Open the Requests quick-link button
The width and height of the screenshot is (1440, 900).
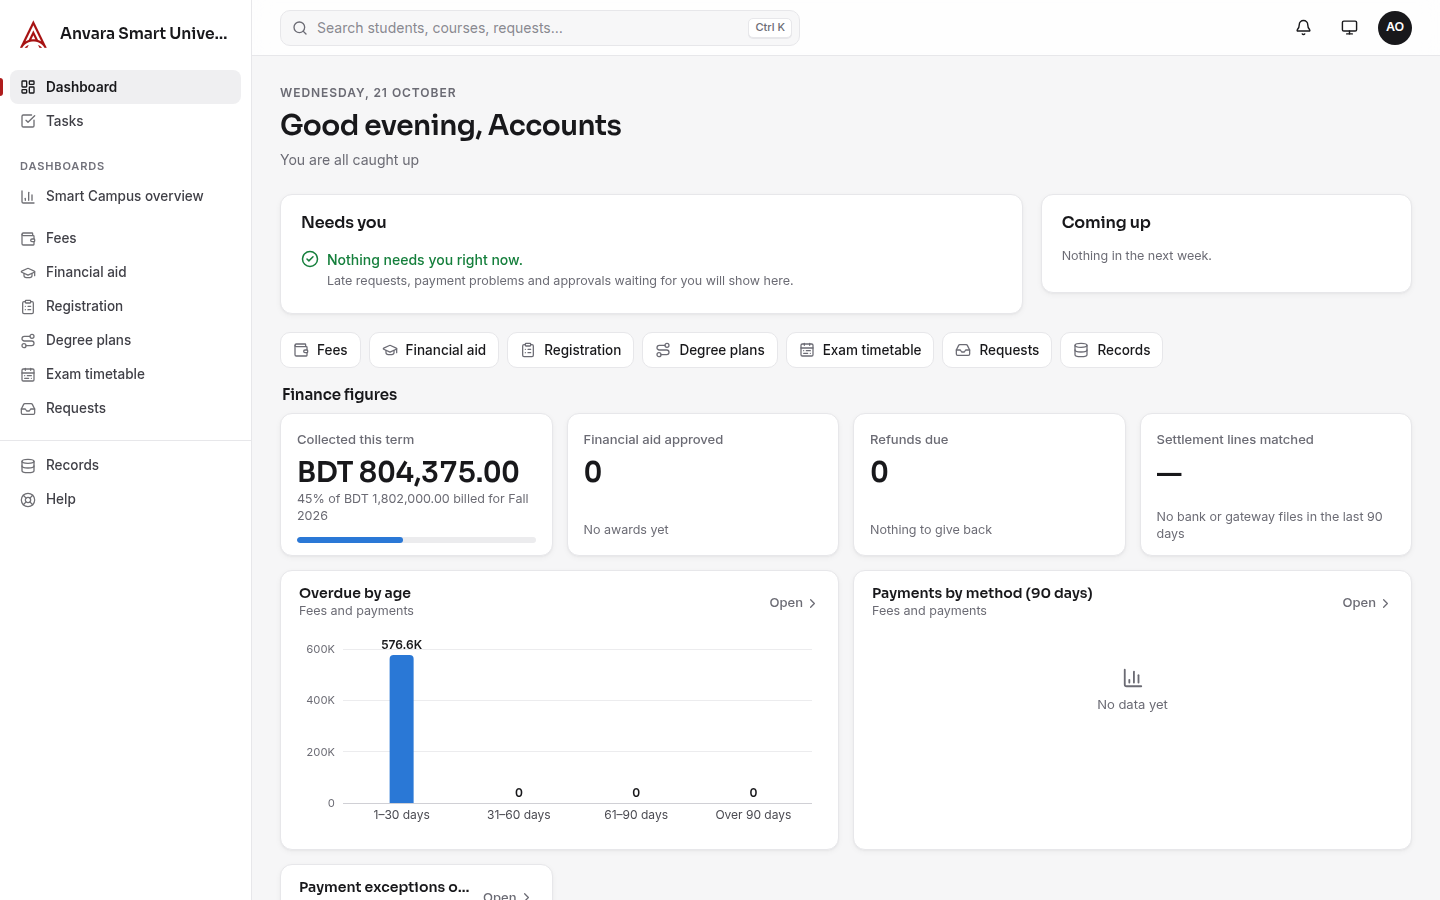(997, 350)
